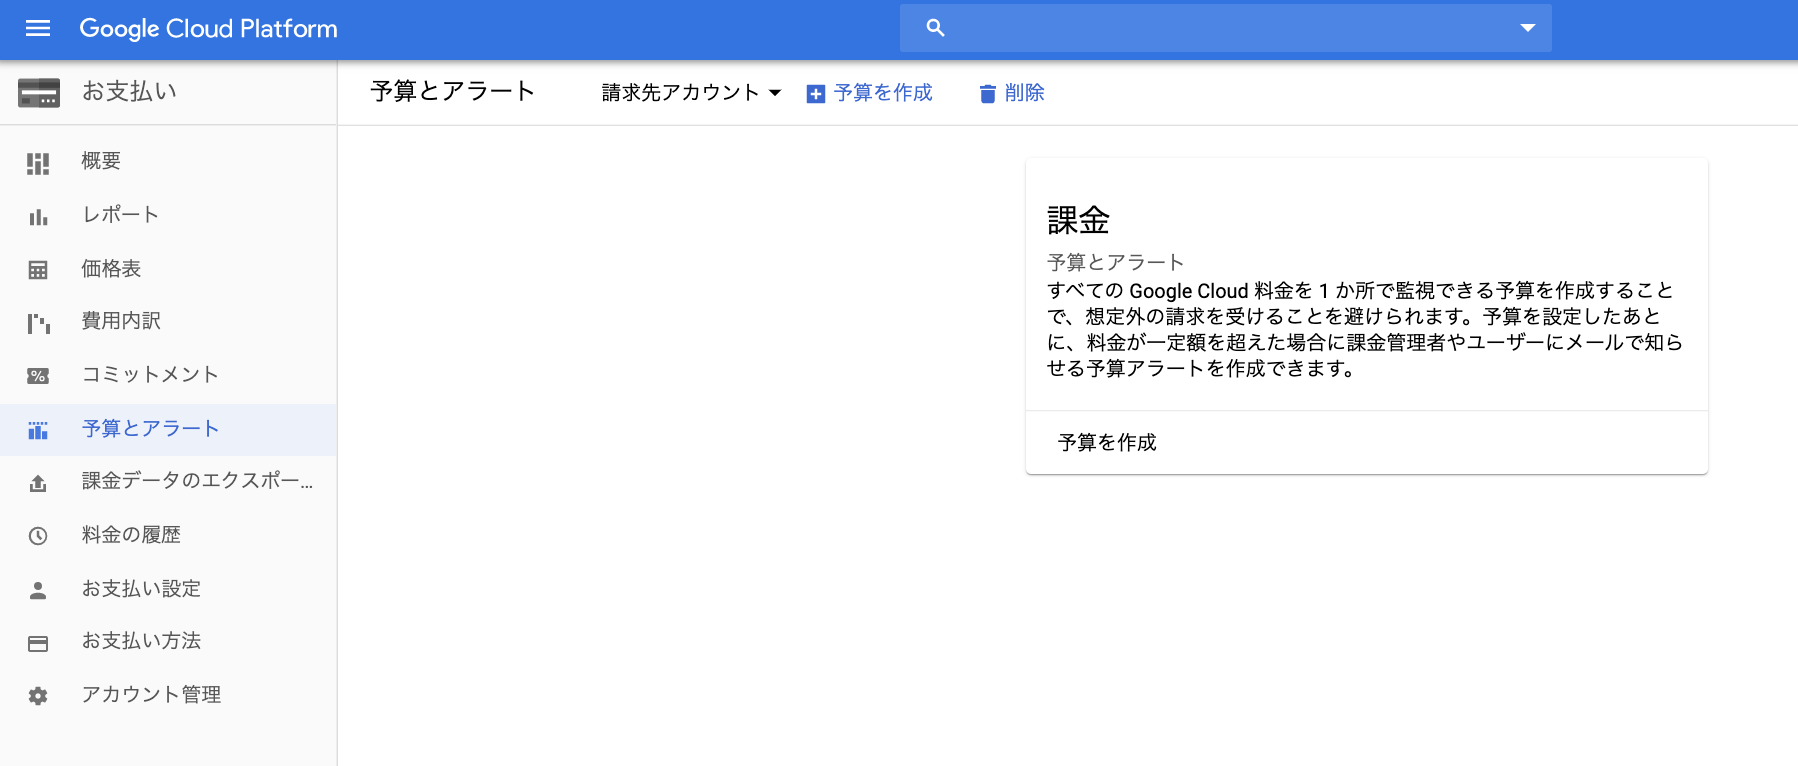The width and height of the screenshot is (1798, 766).
Task: Click the レポート bar chart icon
Action: coord(38,216)
